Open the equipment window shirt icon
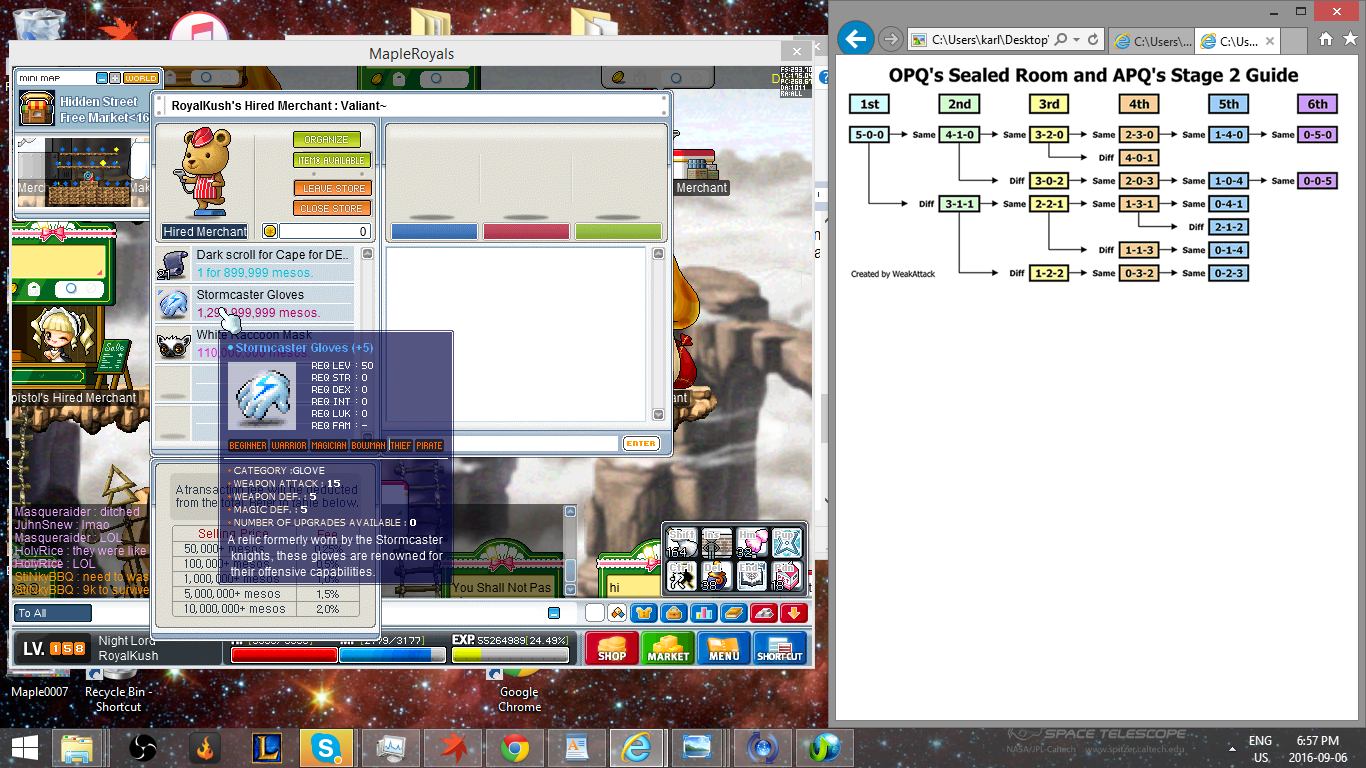 [644, 613]
